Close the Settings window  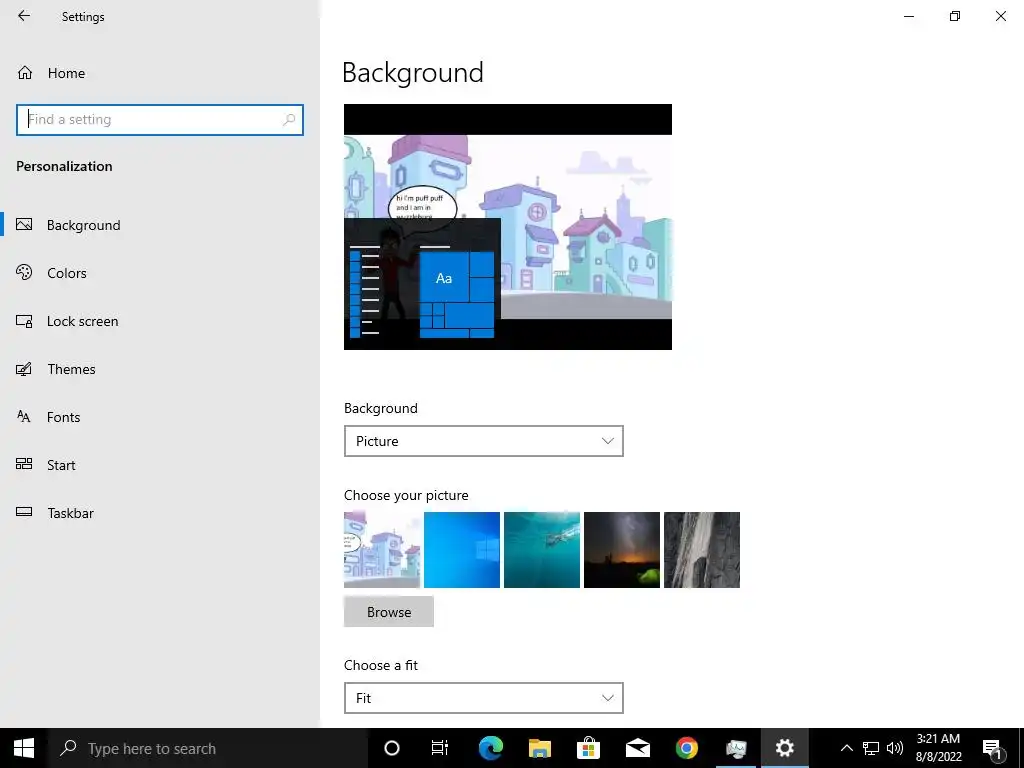[x=1000, y=16]
